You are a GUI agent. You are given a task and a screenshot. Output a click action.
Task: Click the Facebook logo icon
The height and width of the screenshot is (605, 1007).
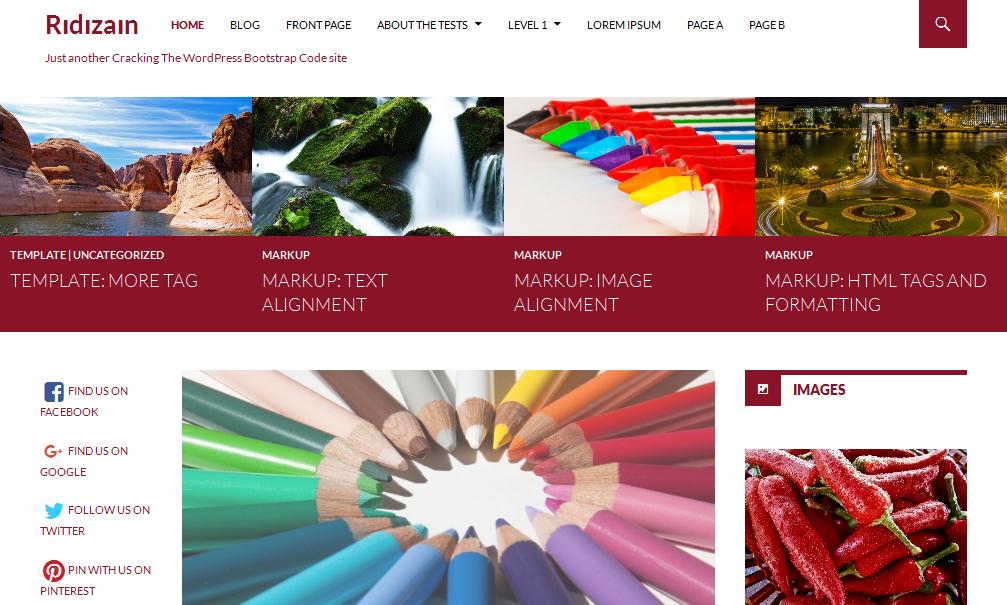click(54, 391)
